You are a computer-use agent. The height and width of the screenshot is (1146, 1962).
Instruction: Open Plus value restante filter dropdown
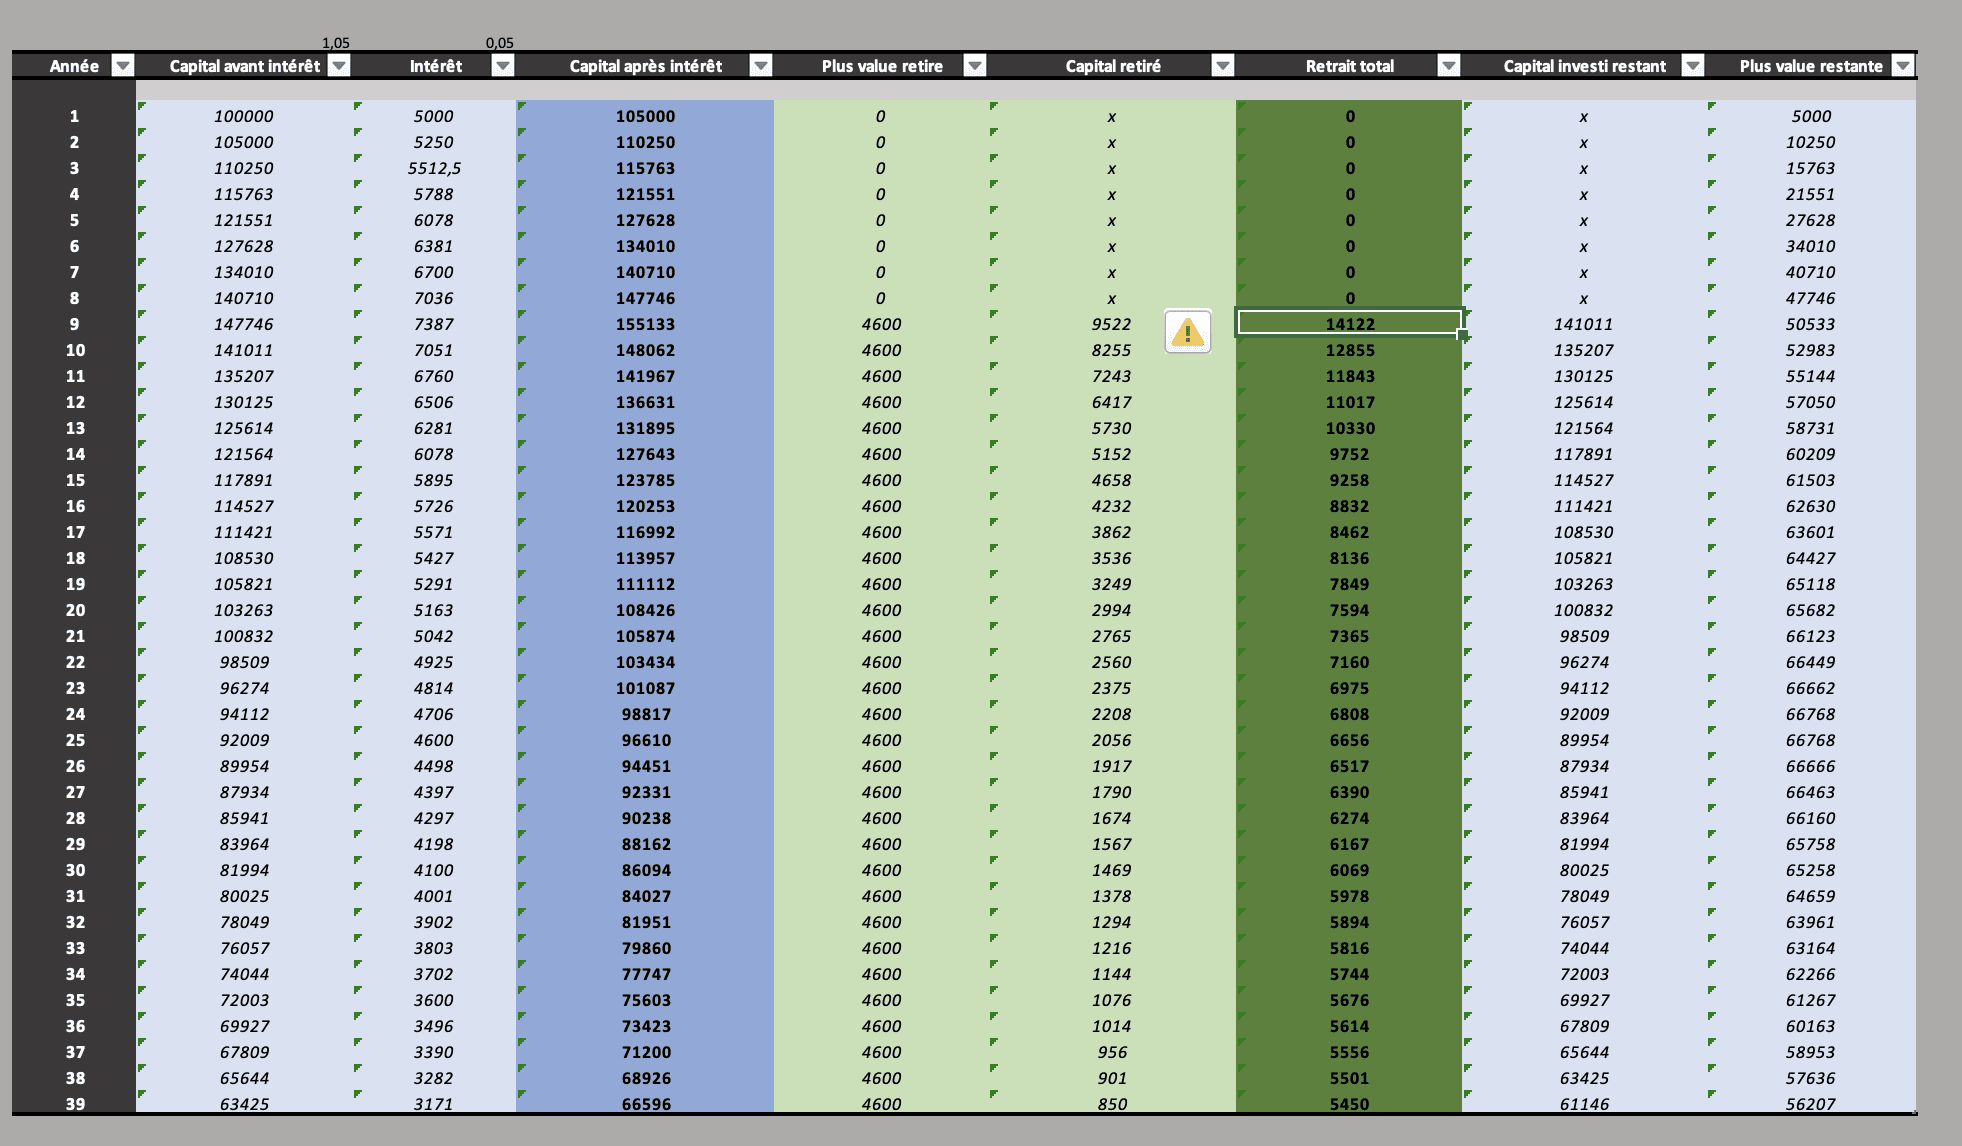pyautogui.click(x=1902, y=66)
